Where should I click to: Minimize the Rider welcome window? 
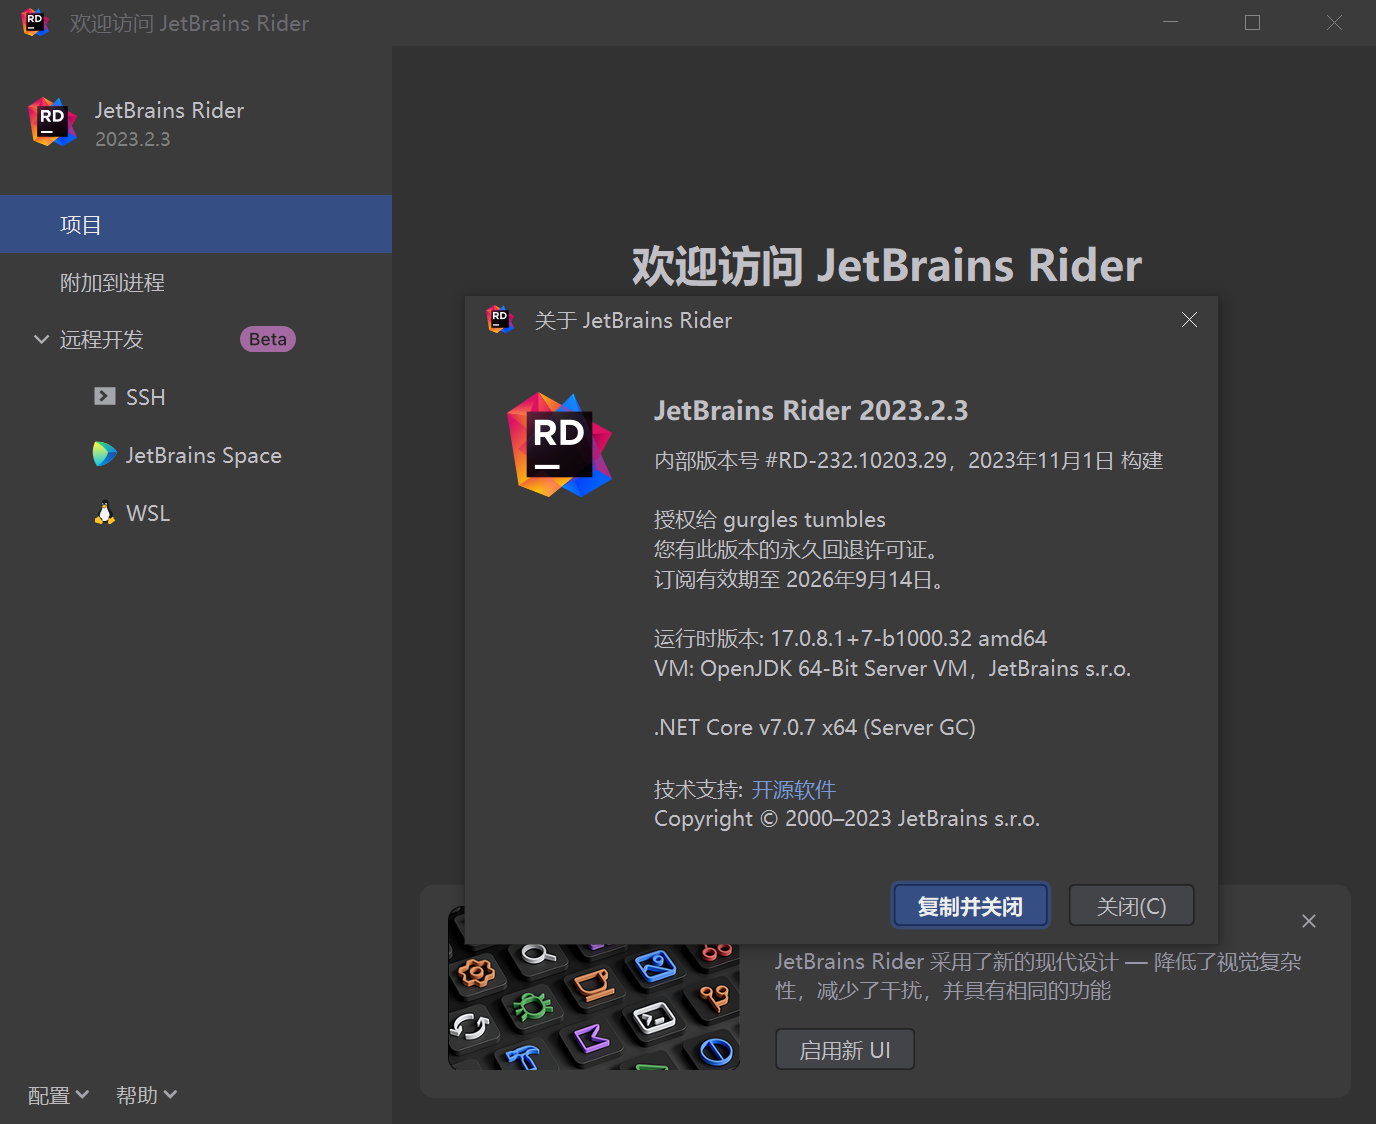[1170, 22]
